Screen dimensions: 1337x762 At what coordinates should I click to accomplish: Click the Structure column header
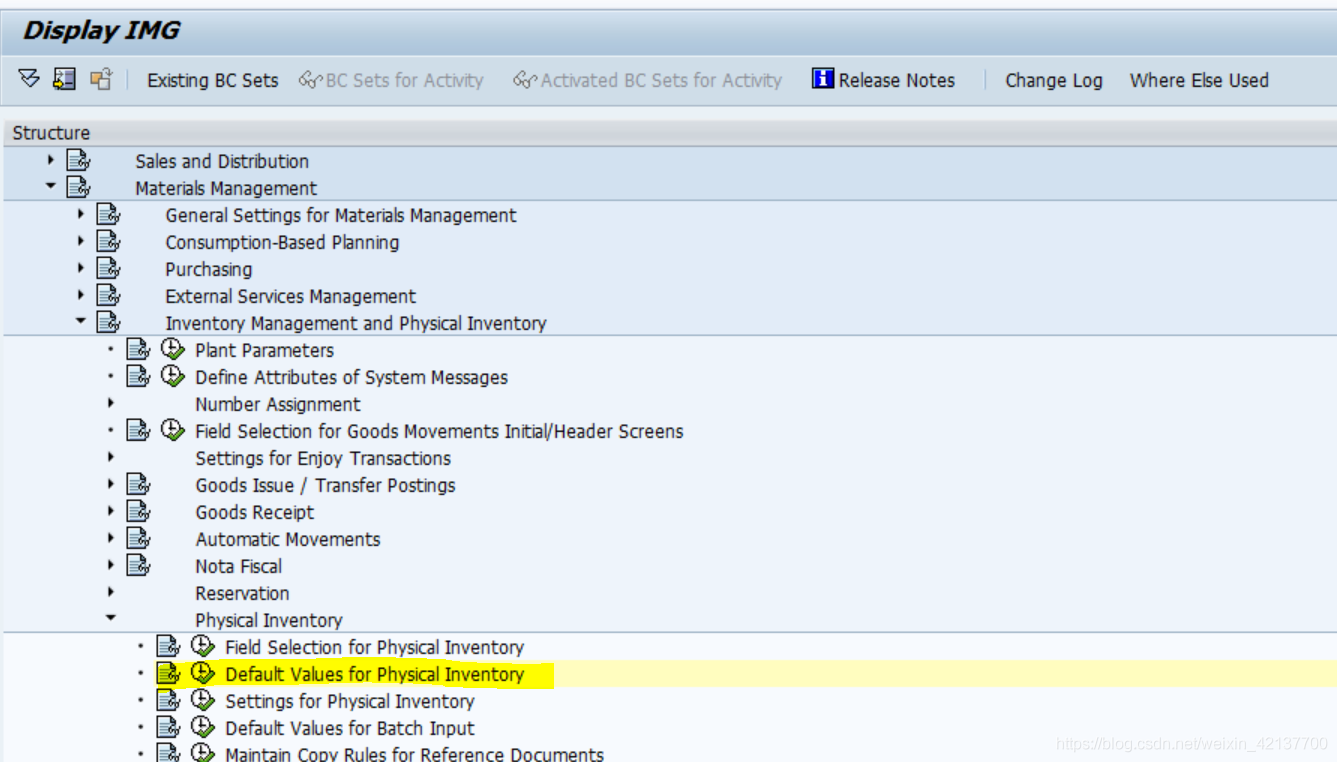click(x=51, y=132)
